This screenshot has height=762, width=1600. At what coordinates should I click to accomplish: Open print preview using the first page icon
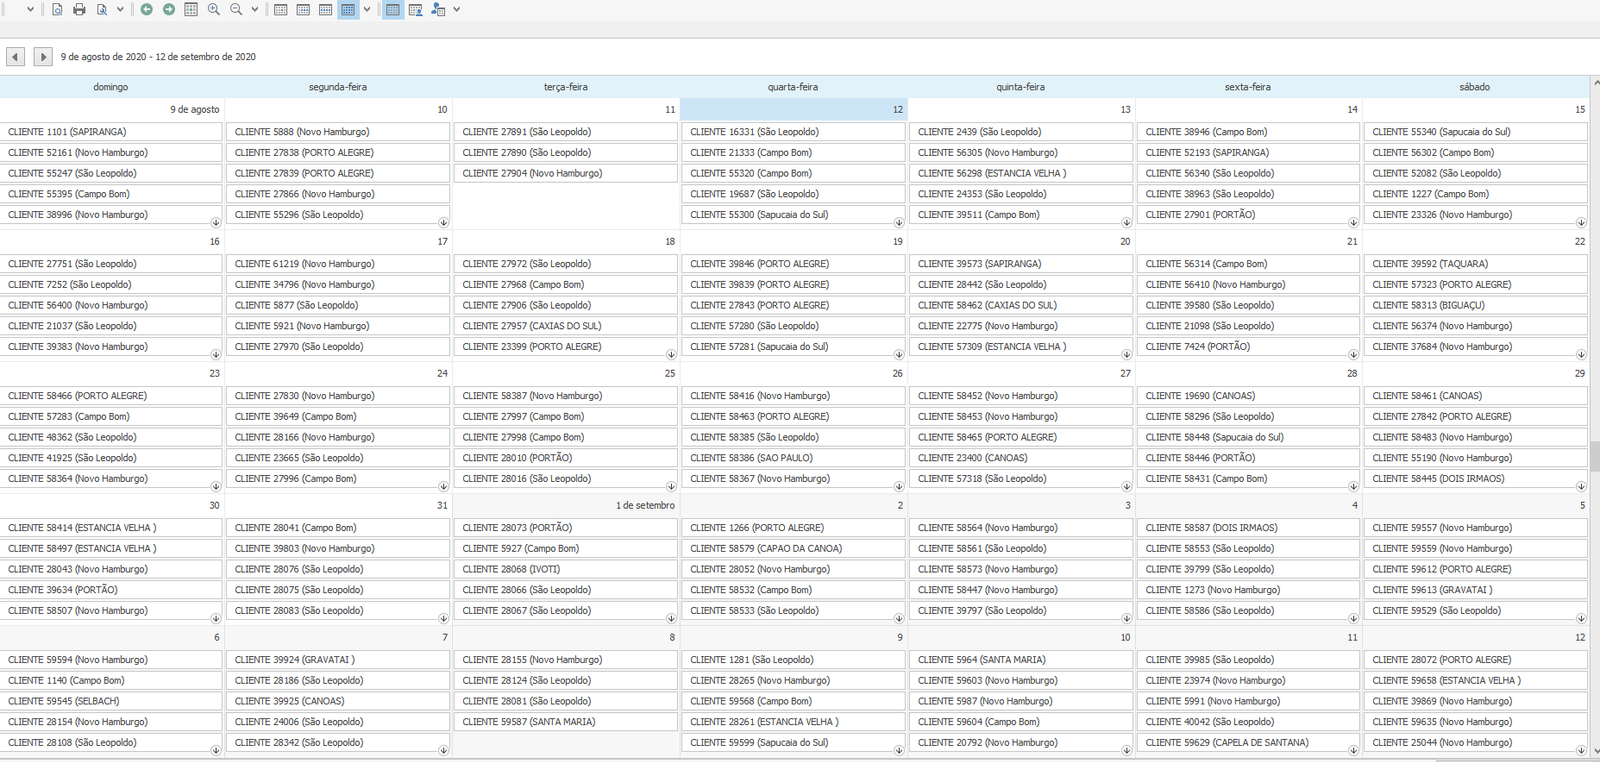[57, 10]
